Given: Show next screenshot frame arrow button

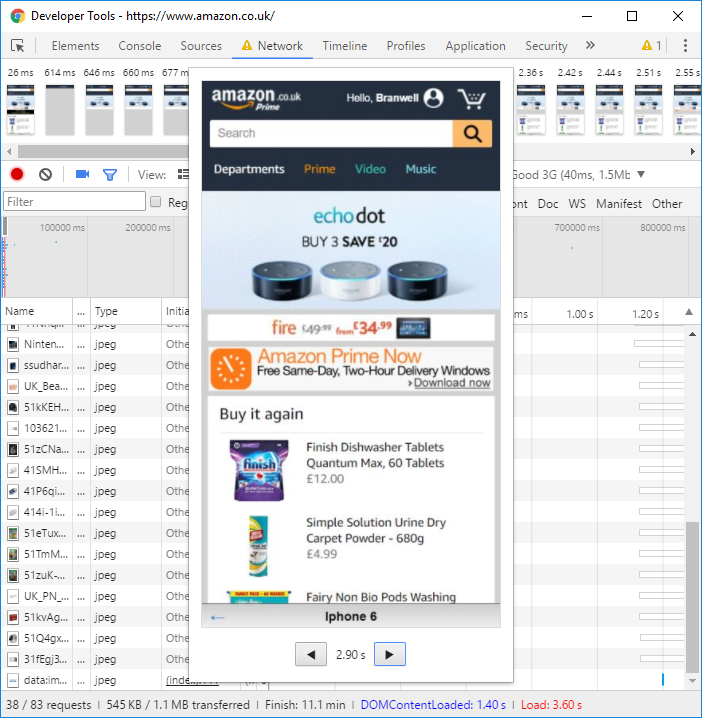Looking at the screenshot, I should [390, 654].
